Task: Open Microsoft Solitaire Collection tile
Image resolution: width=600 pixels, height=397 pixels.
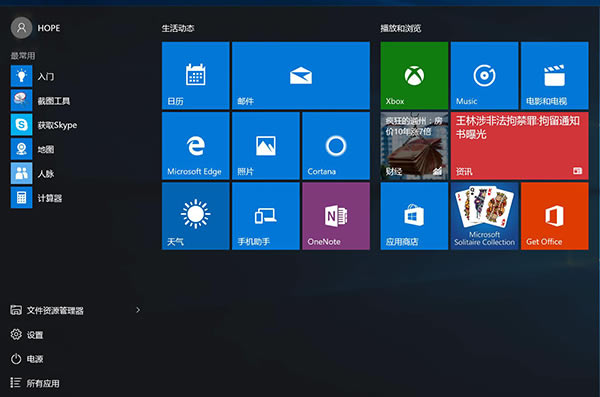Action: click(x=484, y=216)
